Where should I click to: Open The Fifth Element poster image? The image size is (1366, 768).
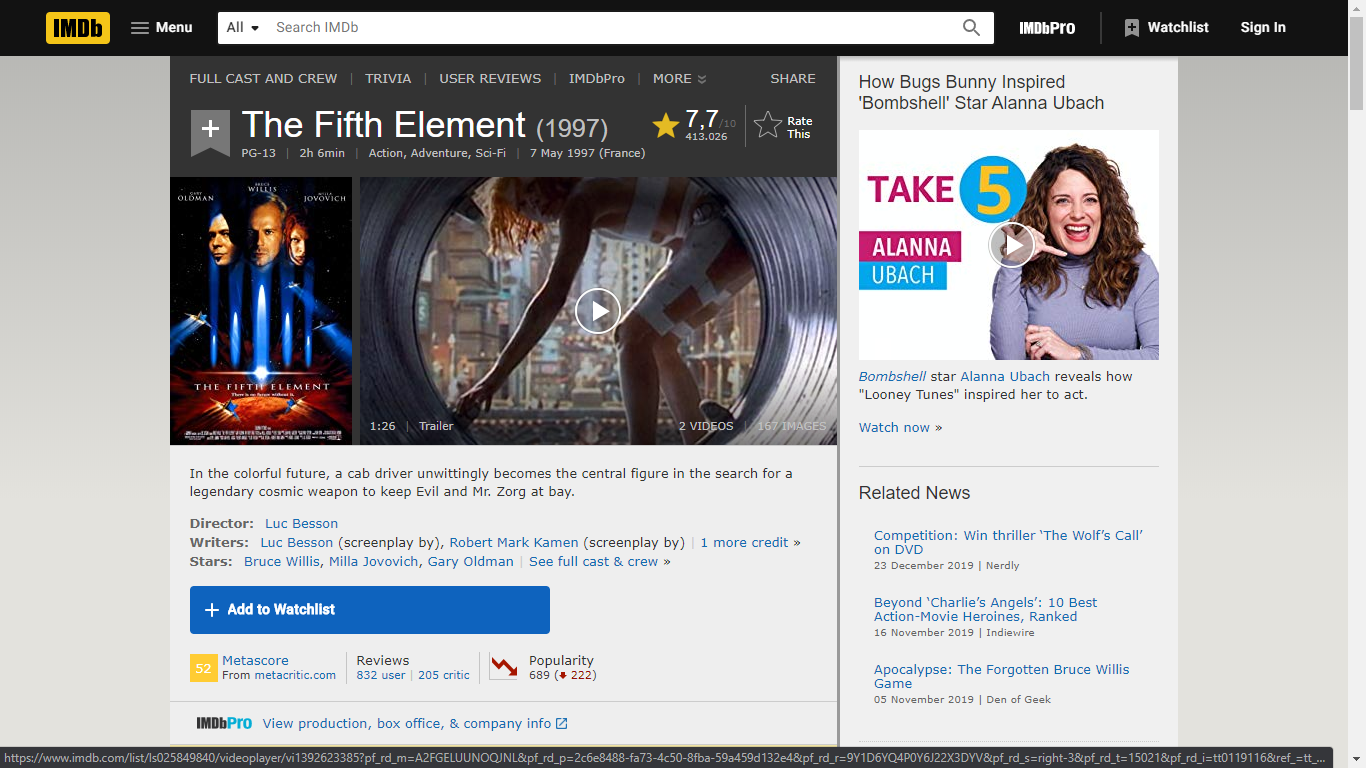[x=261, y=311]
